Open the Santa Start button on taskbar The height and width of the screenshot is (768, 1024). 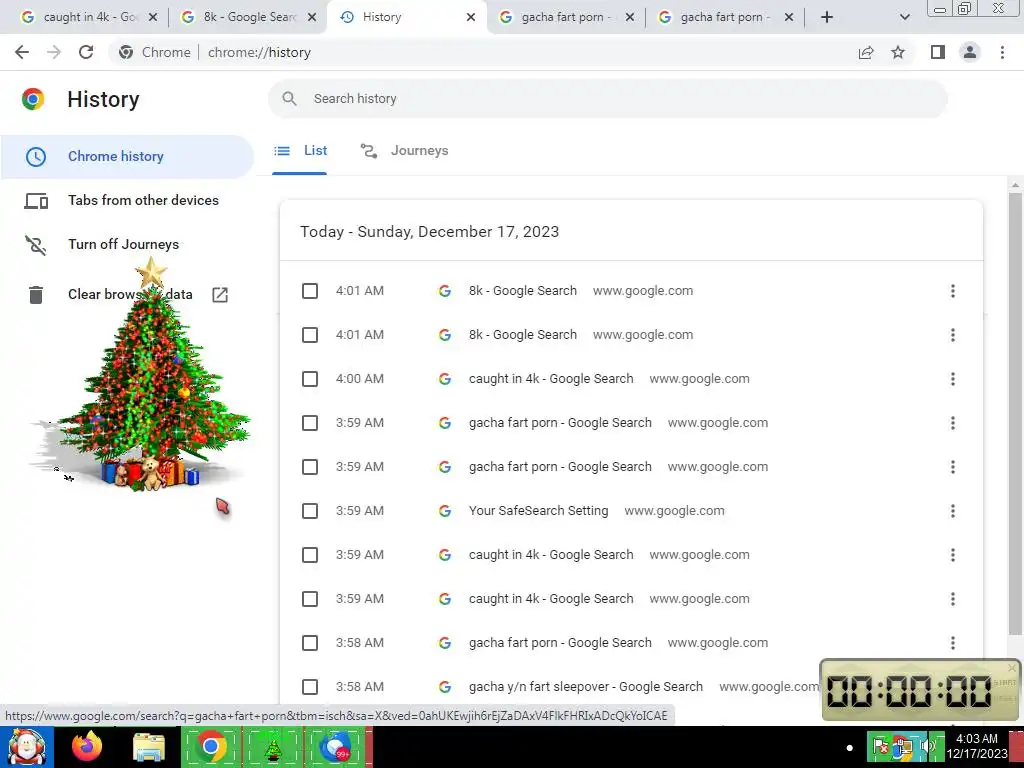tap(27, 746)
